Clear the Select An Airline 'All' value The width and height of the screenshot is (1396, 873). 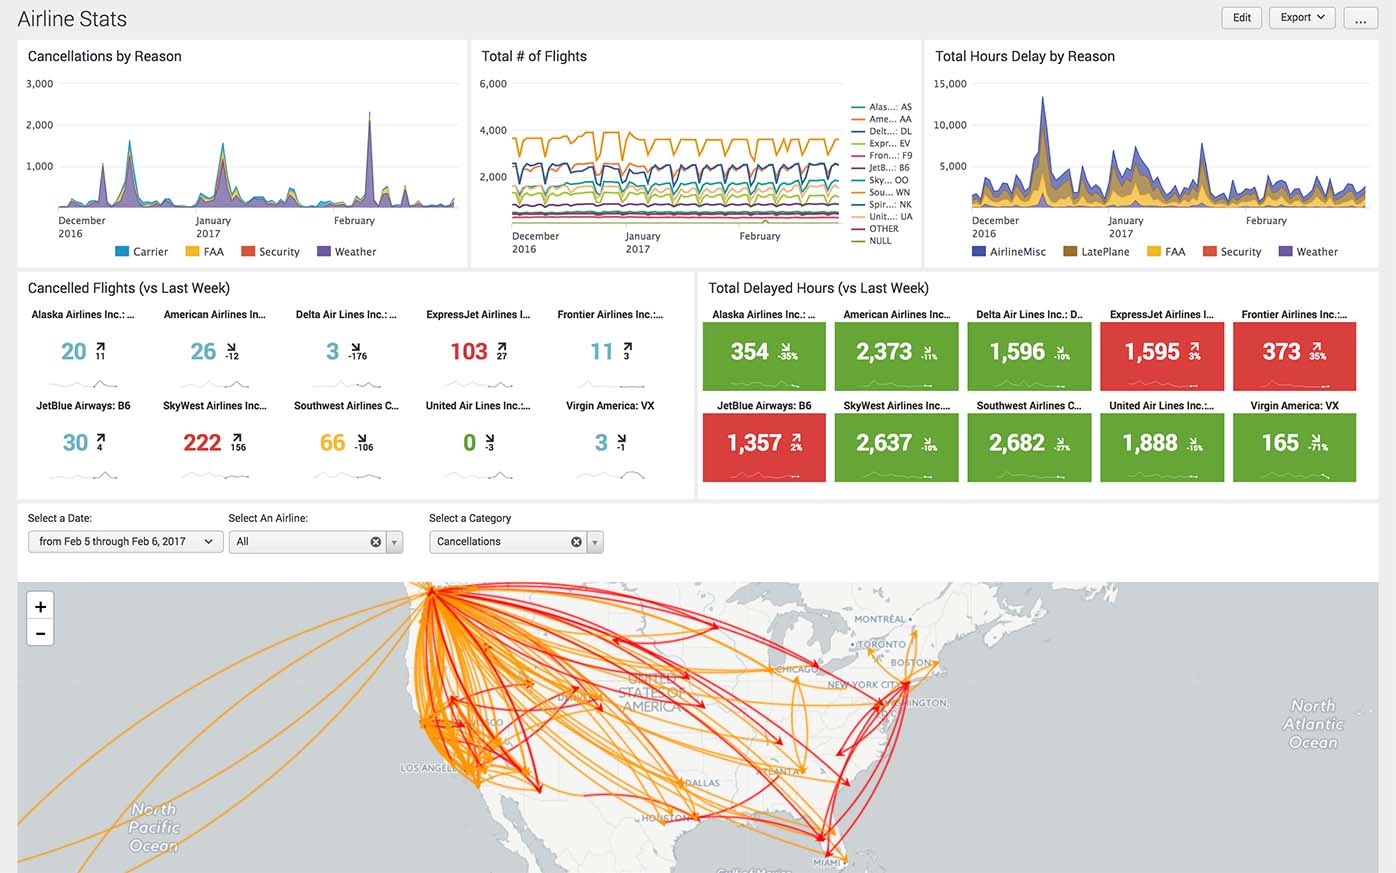pyautogui.click(x=376, y=542)
